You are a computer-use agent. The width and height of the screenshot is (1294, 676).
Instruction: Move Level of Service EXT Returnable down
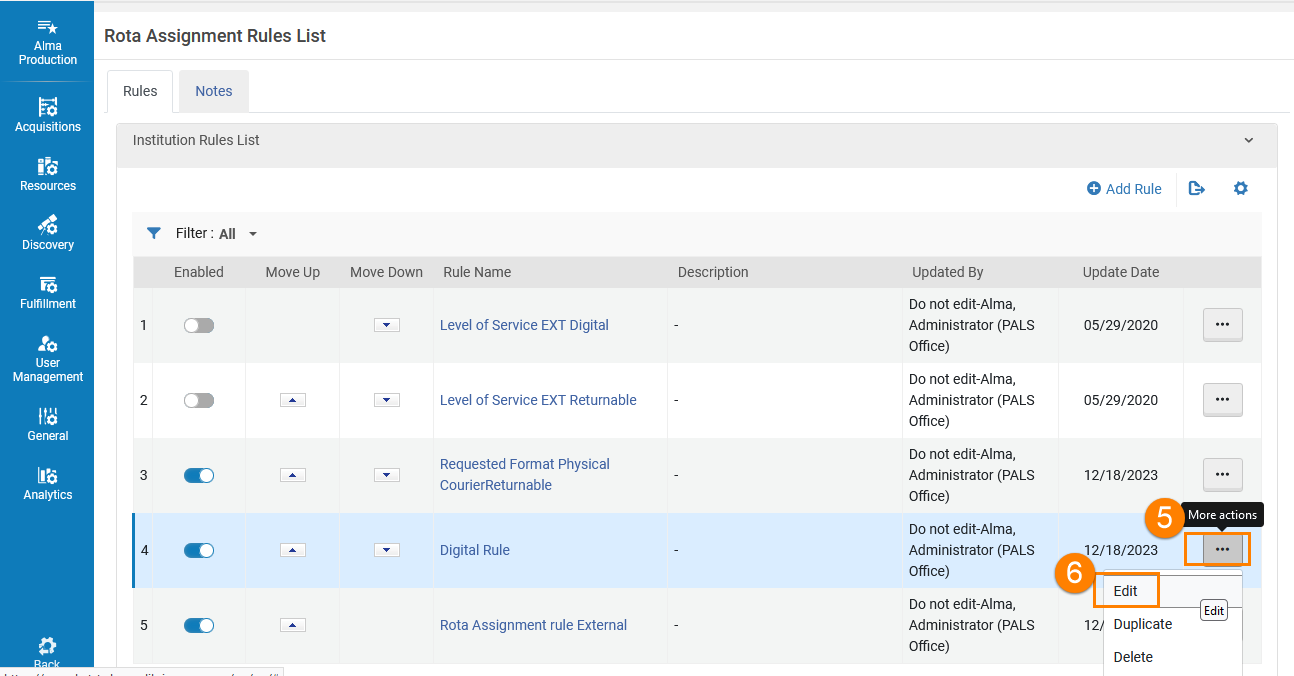click(387, 400)
